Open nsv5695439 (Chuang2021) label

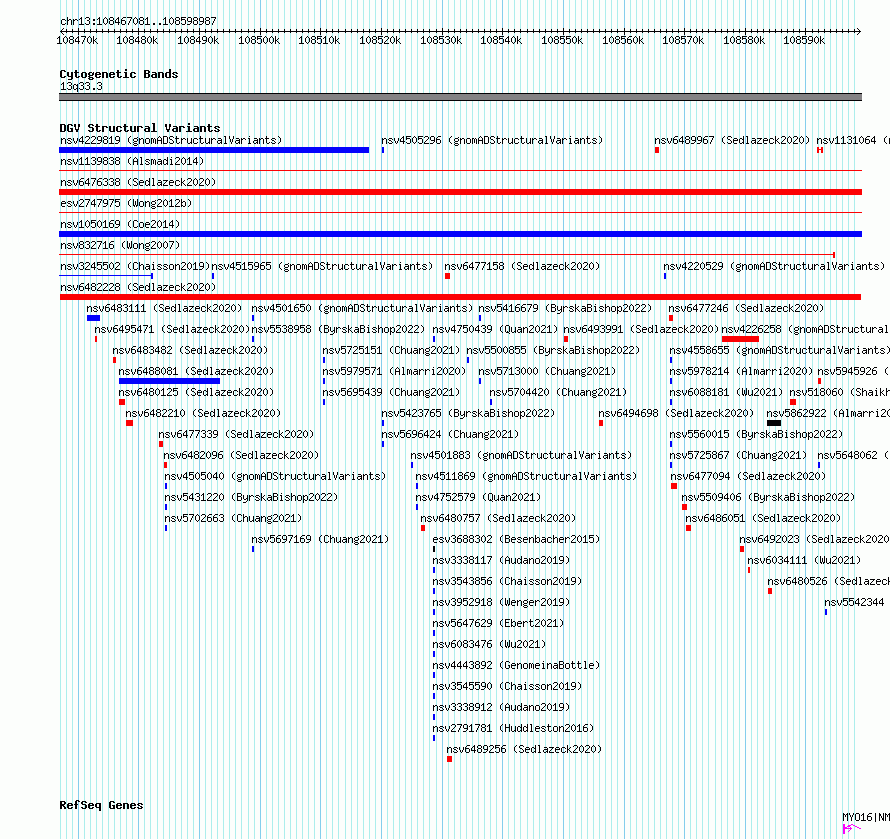[391, 392]
